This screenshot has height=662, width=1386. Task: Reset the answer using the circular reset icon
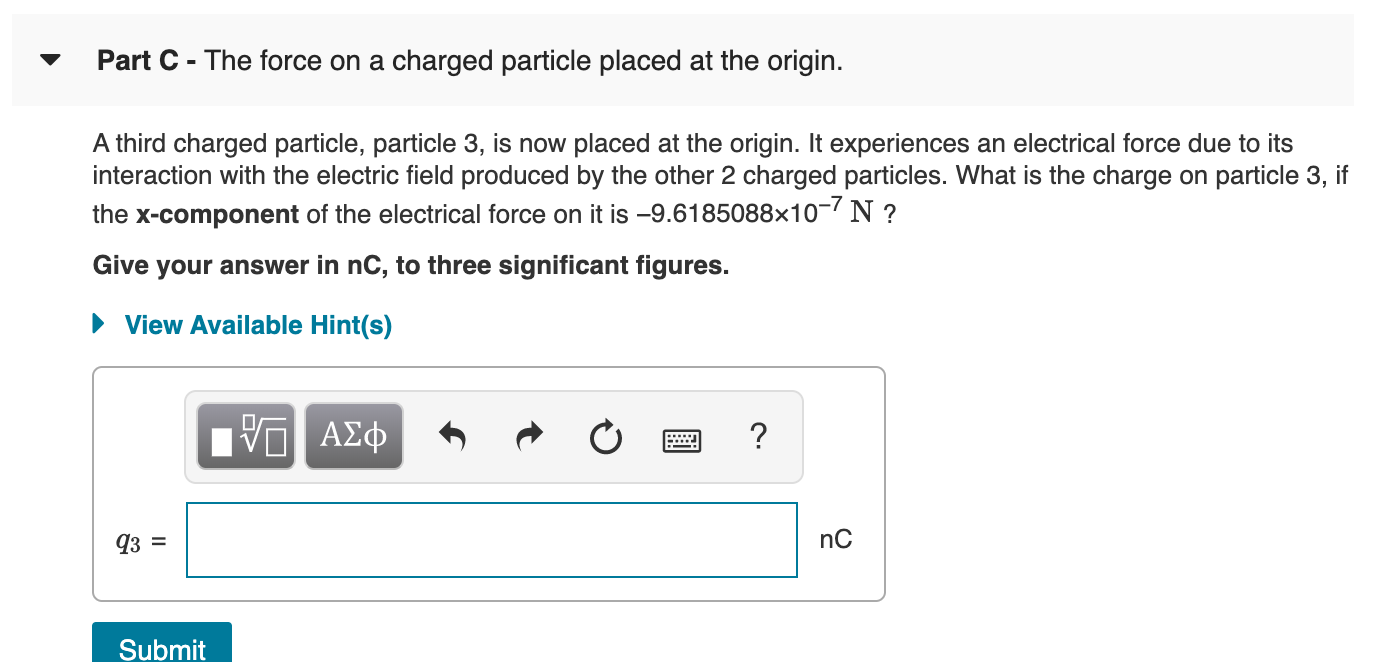(605, 436)
